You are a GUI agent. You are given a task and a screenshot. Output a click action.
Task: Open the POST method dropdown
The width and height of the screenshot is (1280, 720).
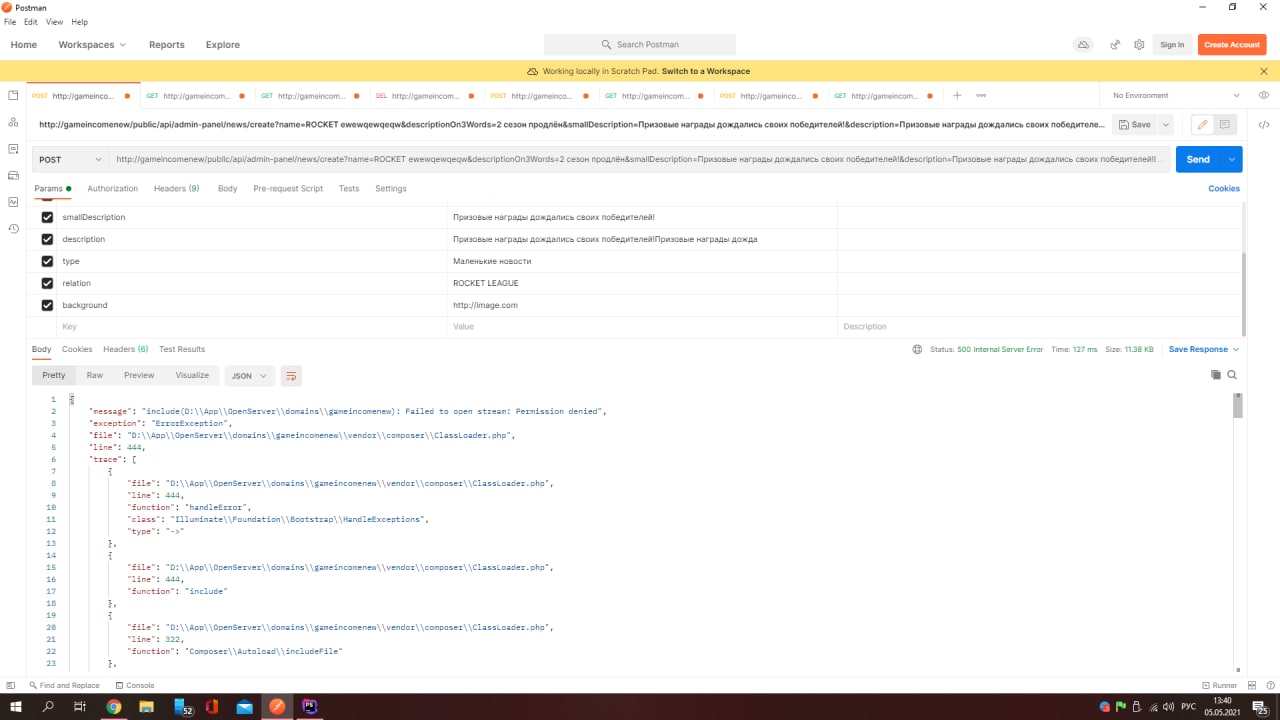pyautogui.click(x=70, y=159)
